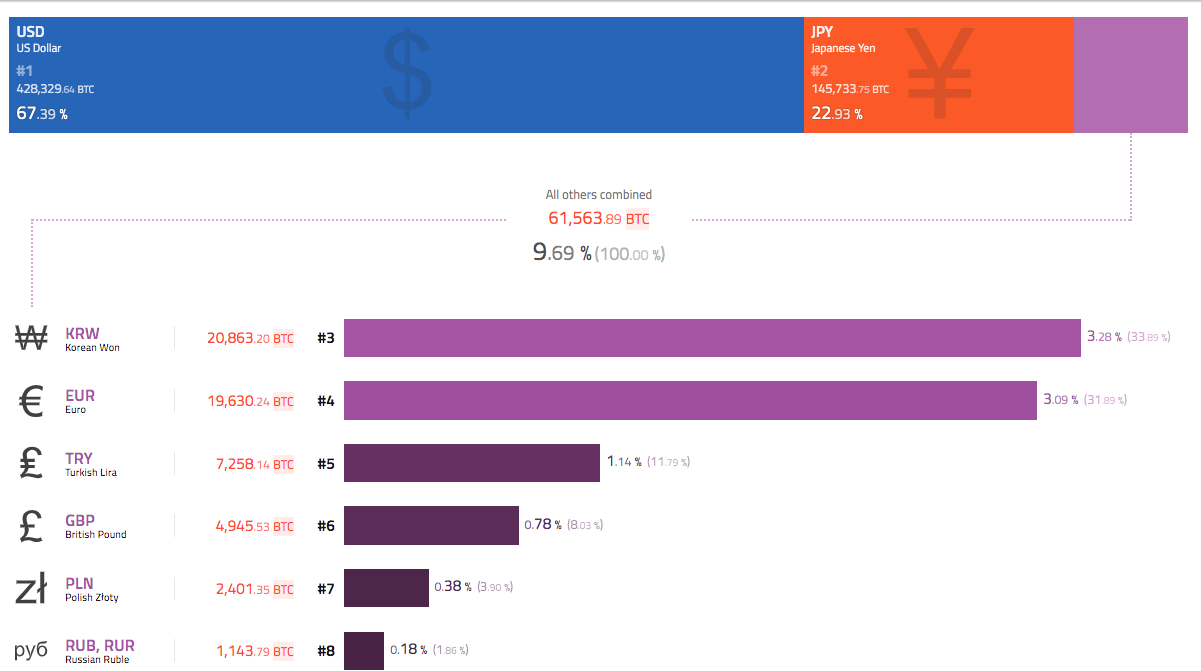Image resolution: width=1201 pixels, height=671 pixels.
Task: Click the Korean Won ₩ symbol icon
Action: click(x=32, y=339)
